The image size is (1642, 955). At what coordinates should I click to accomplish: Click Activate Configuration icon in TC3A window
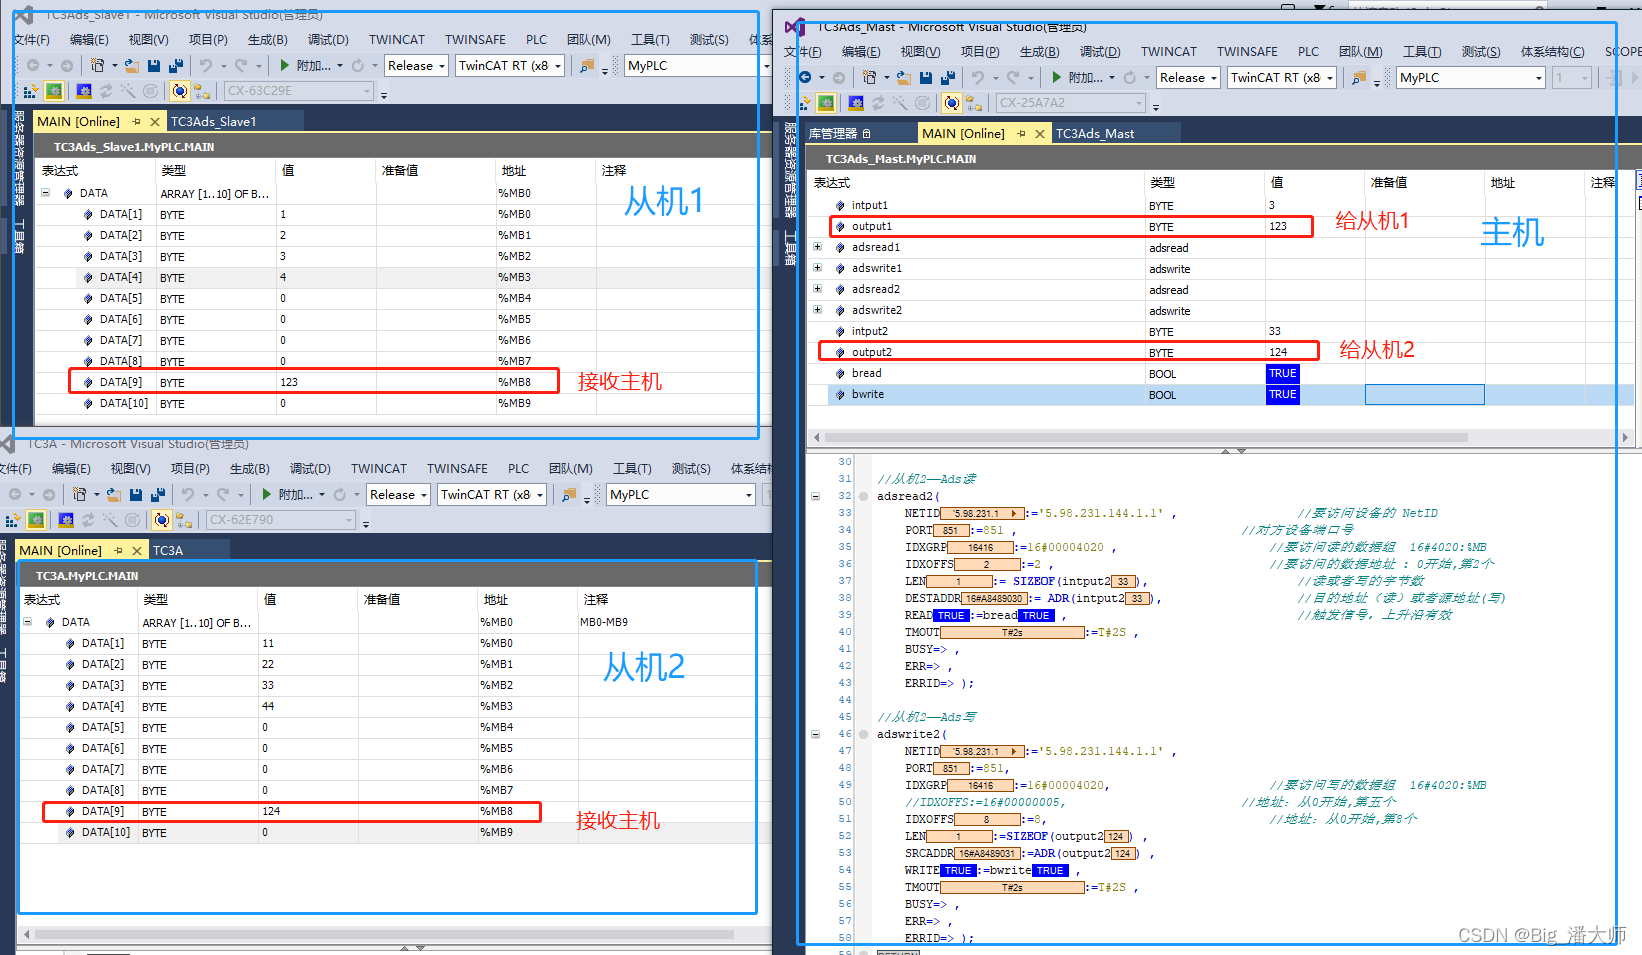12,520
